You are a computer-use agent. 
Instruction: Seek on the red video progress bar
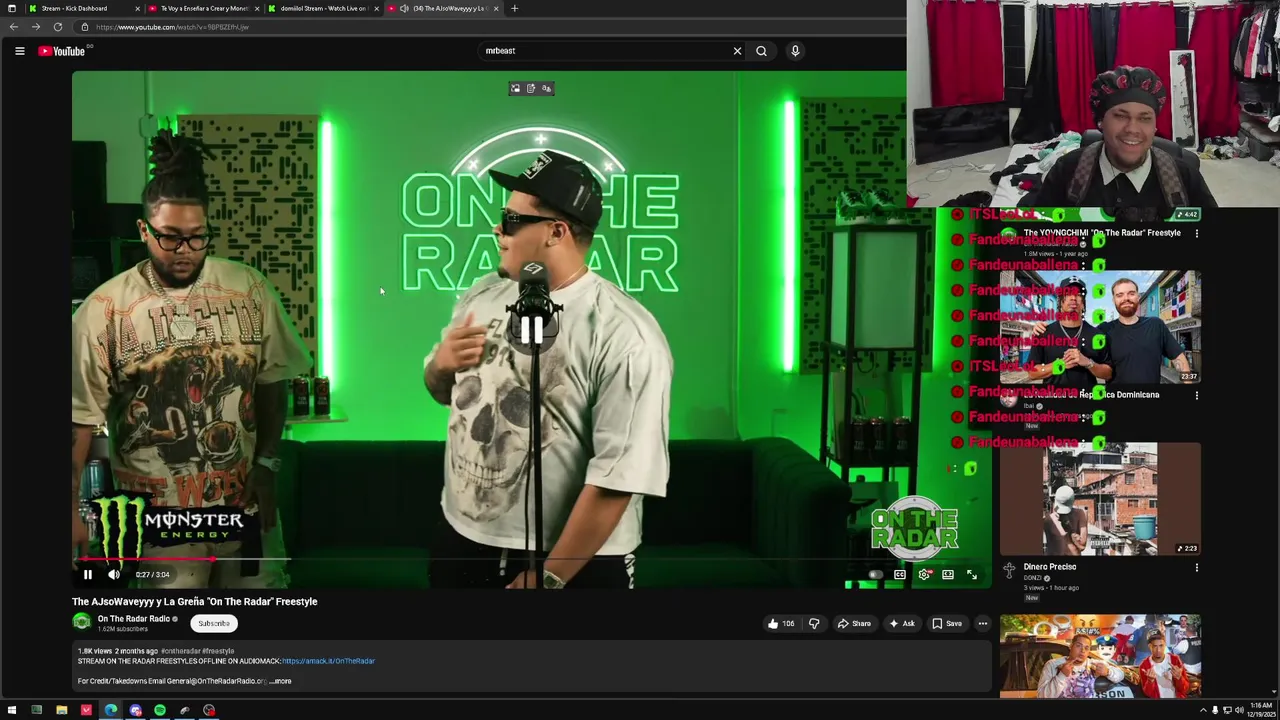tap(530, 560)
